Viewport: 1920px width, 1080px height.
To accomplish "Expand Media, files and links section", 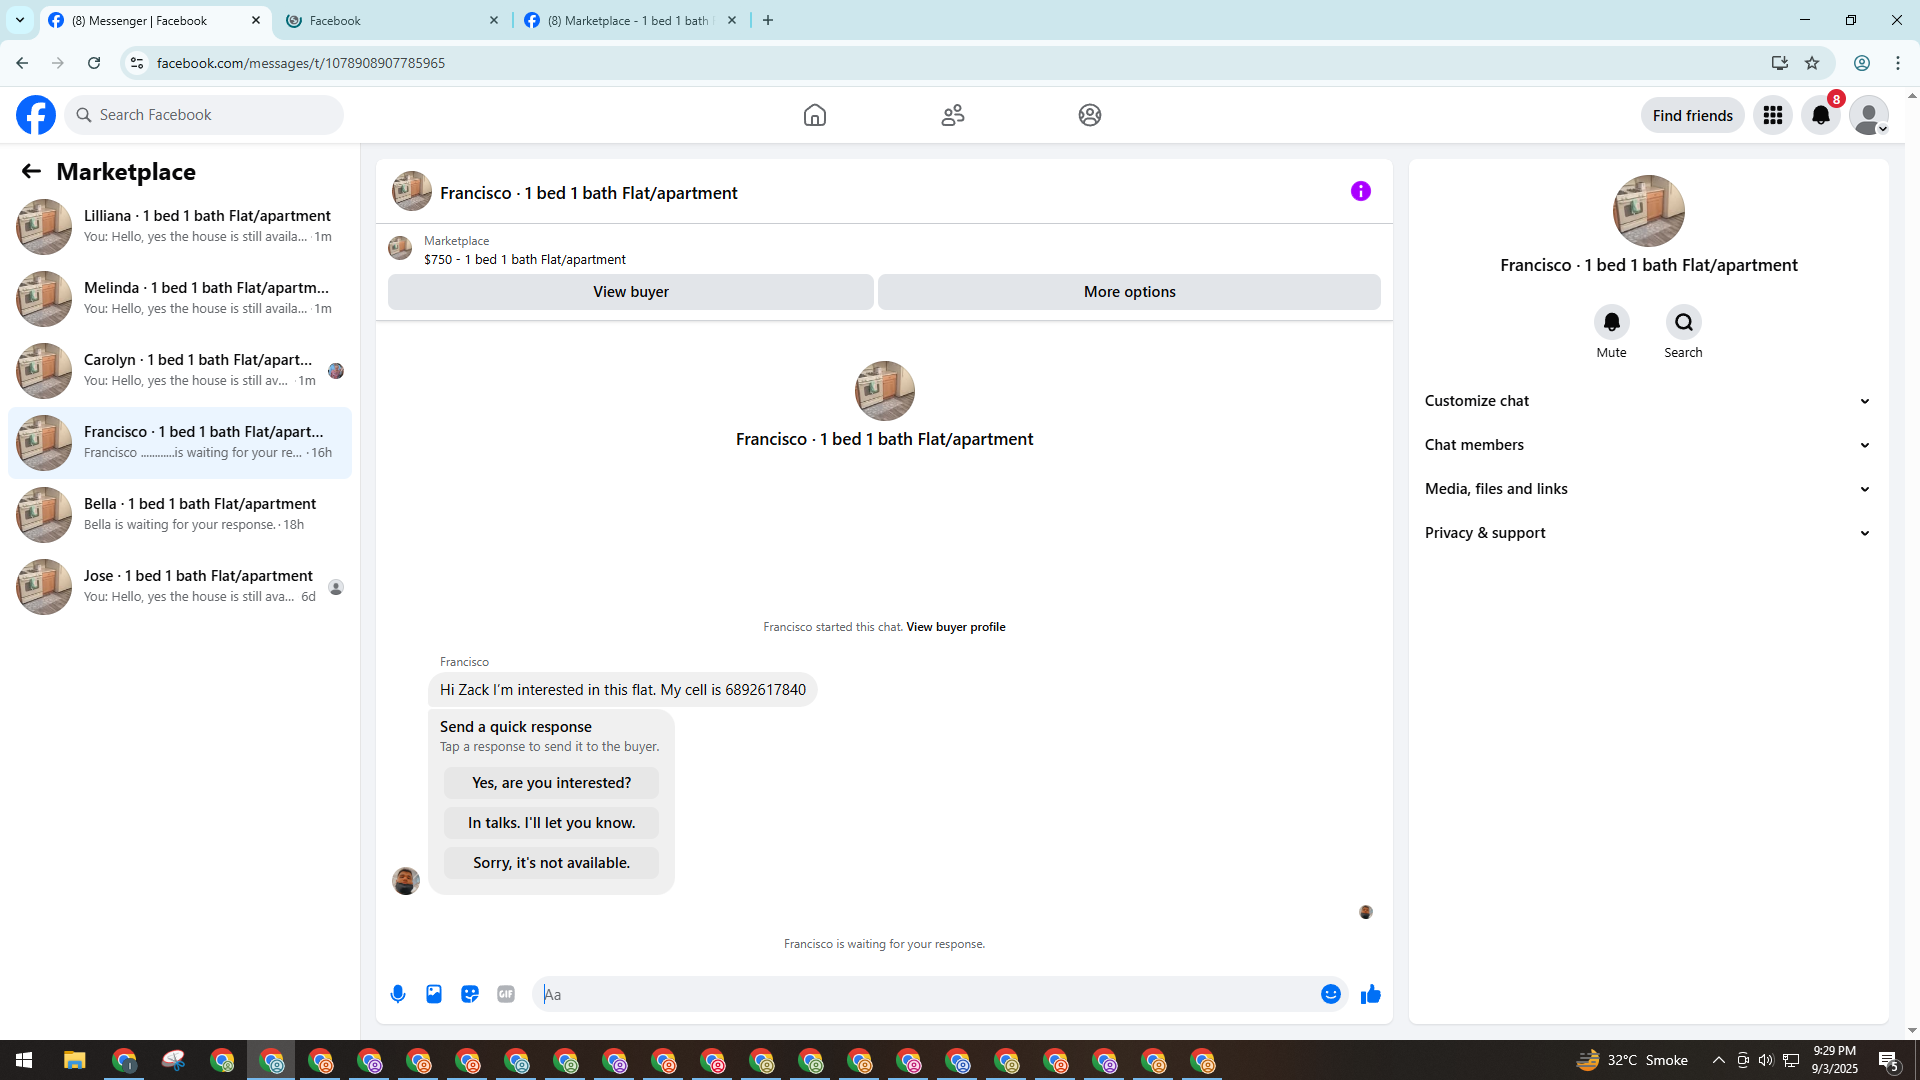I will (x=1648, y=489).
